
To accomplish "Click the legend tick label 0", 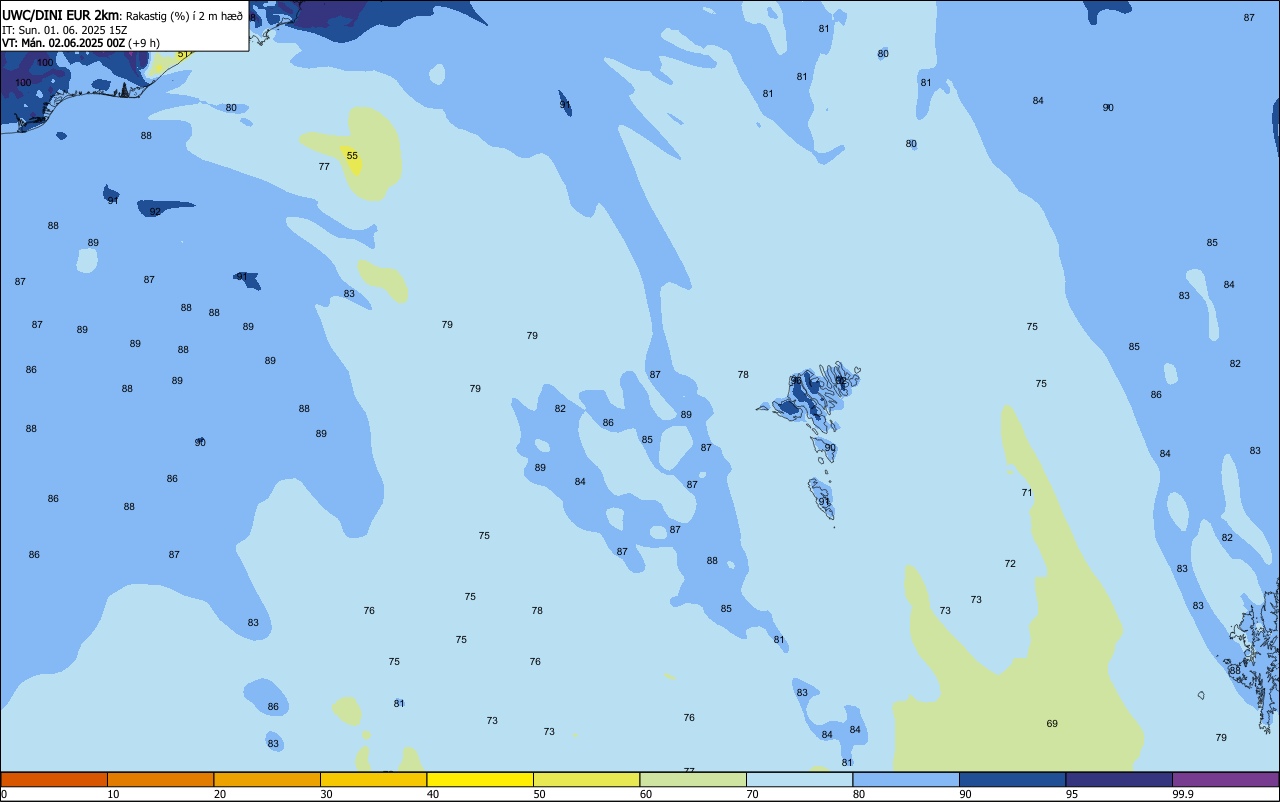I will 4,794.
